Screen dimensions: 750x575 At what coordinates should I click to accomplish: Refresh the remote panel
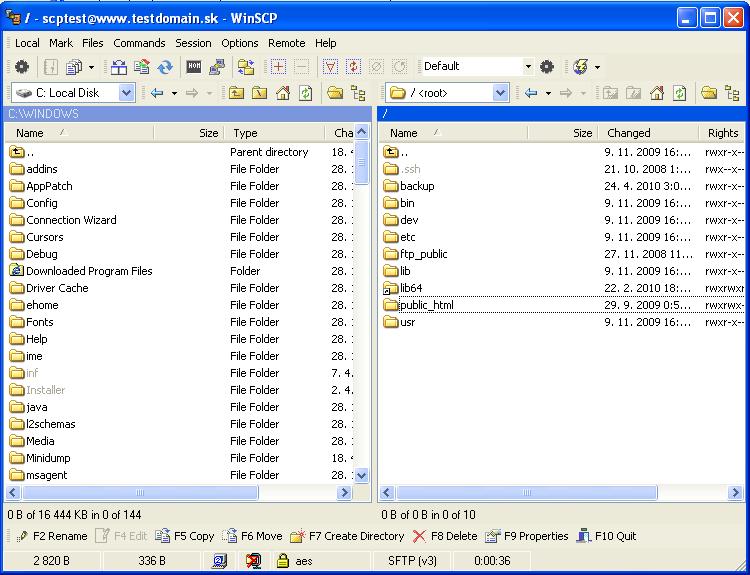click(x=680, y=93)
